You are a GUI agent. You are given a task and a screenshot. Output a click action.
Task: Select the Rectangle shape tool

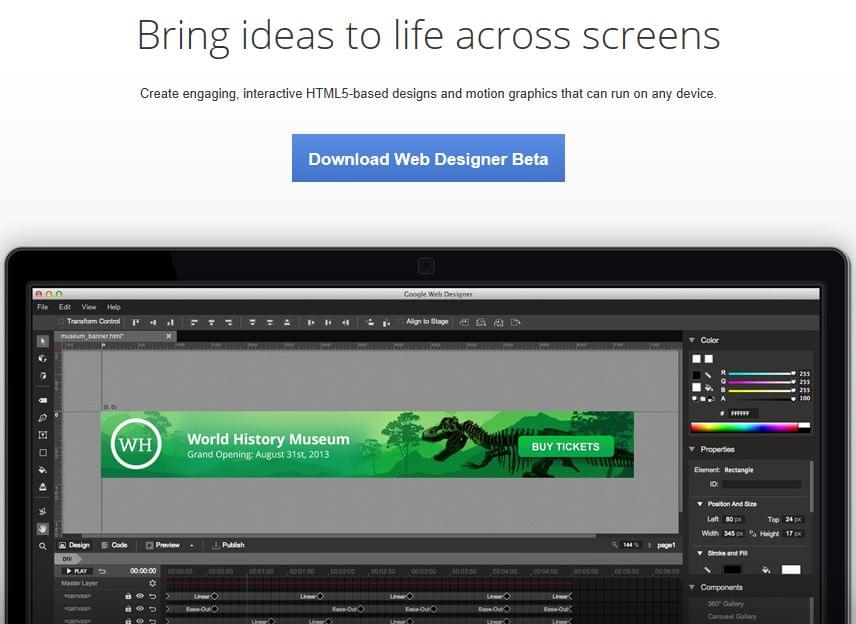point(43,453)
